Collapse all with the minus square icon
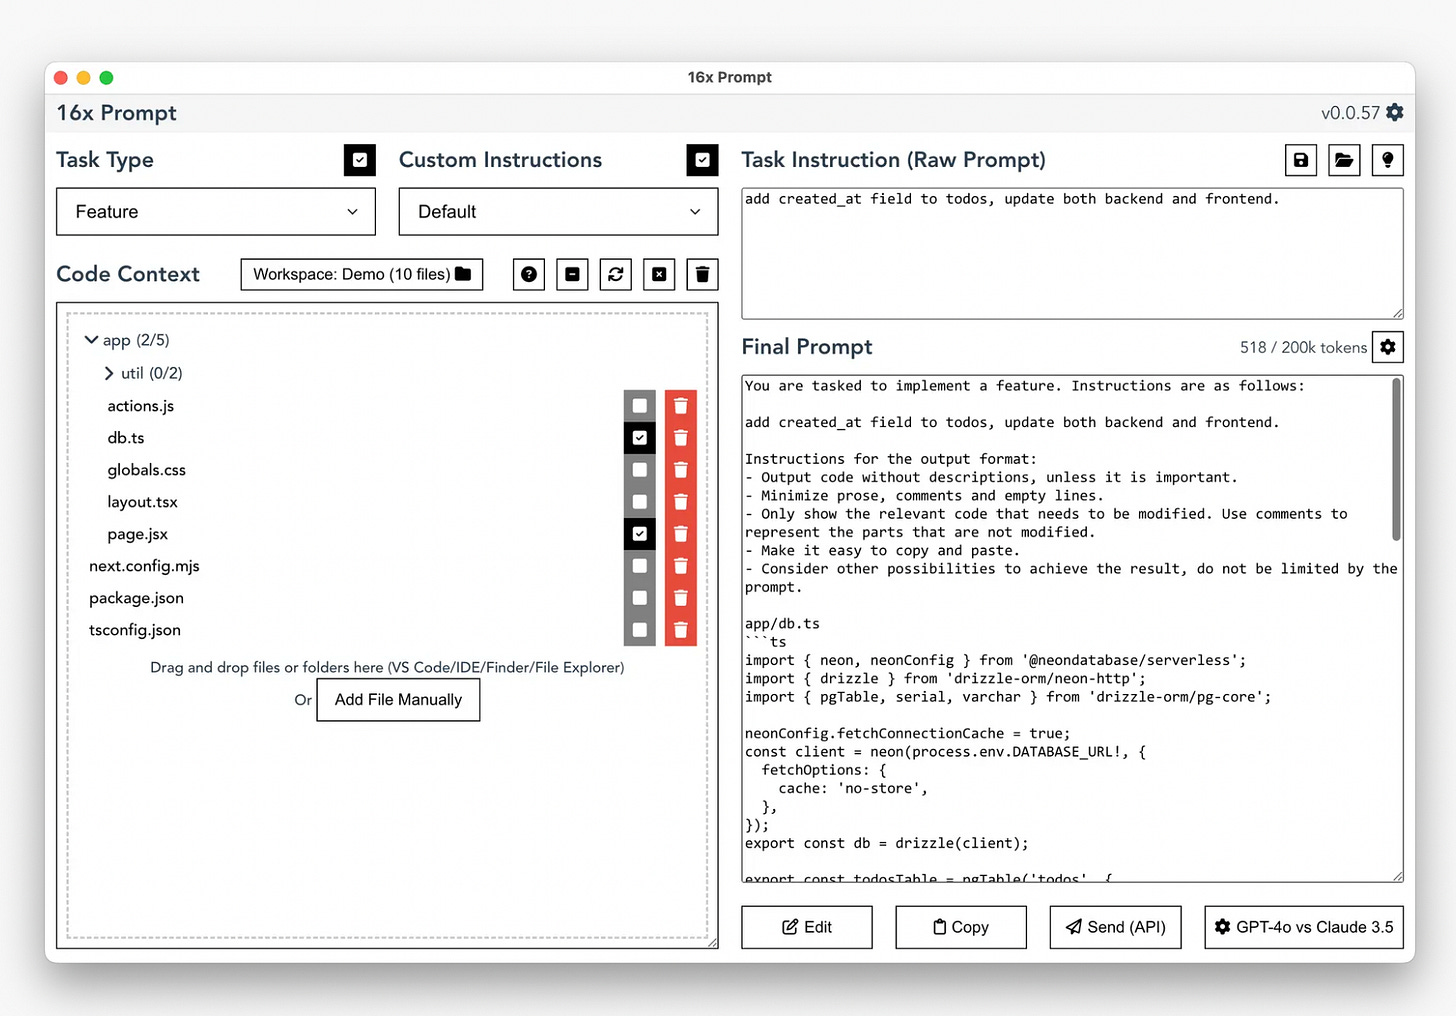This screenshot has width=1456, height=1016. coord(572,274)
